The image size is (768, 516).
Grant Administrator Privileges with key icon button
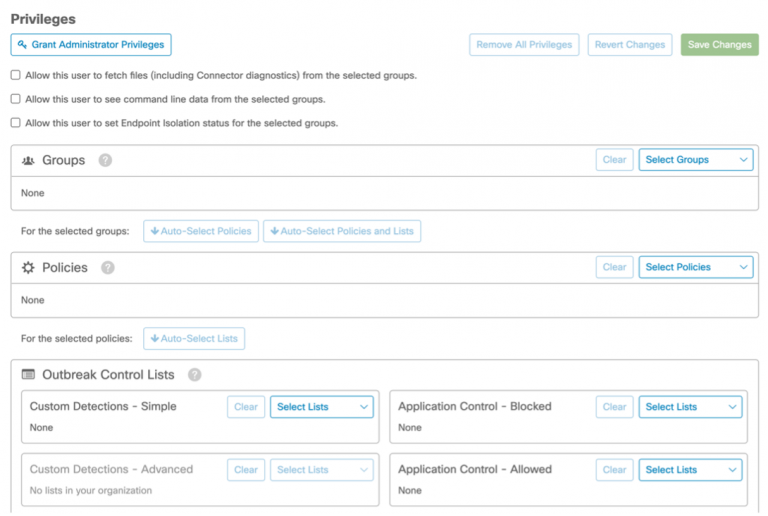(91, 45)
